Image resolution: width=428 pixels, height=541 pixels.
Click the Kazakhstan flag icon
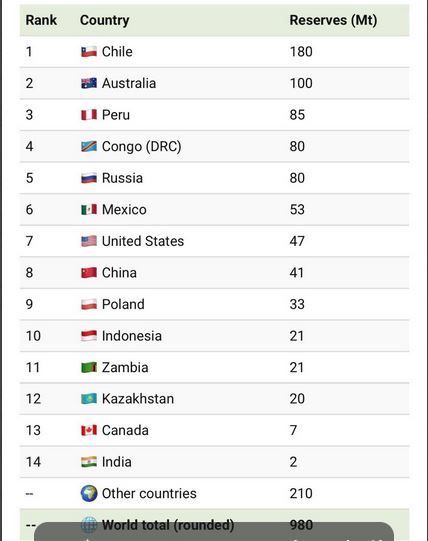(89, 399)
